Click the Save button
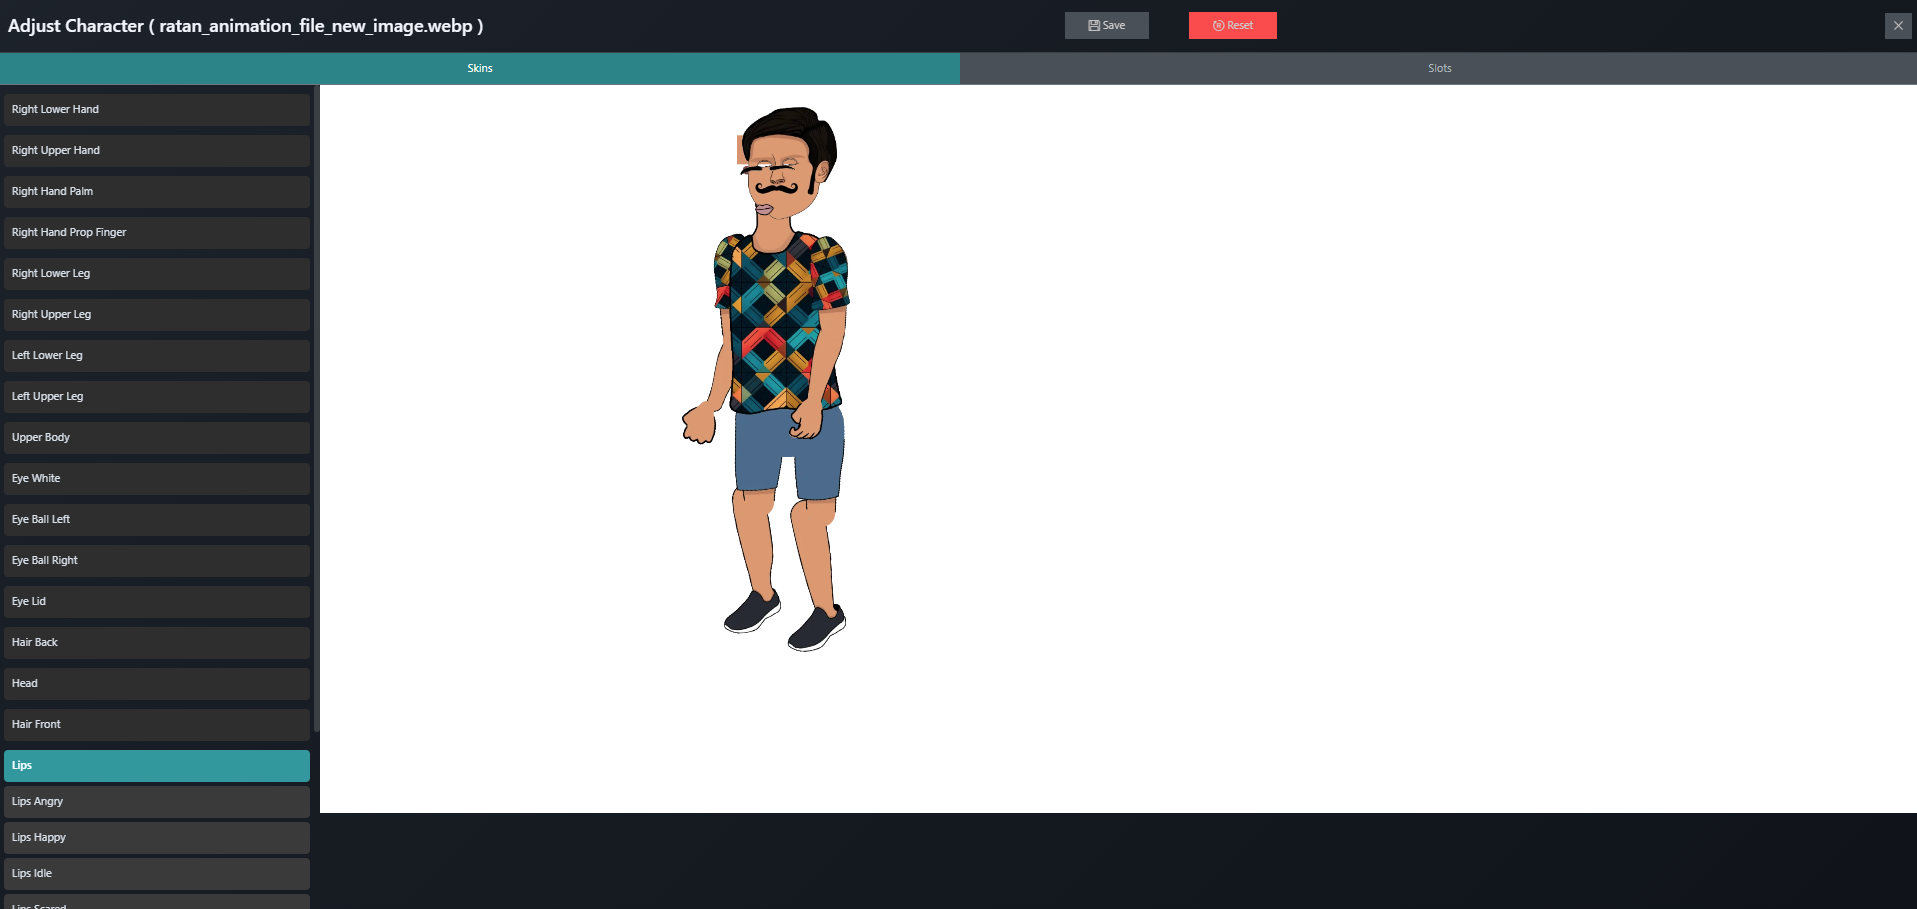Screen dimensions: 1917x909 click(x=1106, y=25)
